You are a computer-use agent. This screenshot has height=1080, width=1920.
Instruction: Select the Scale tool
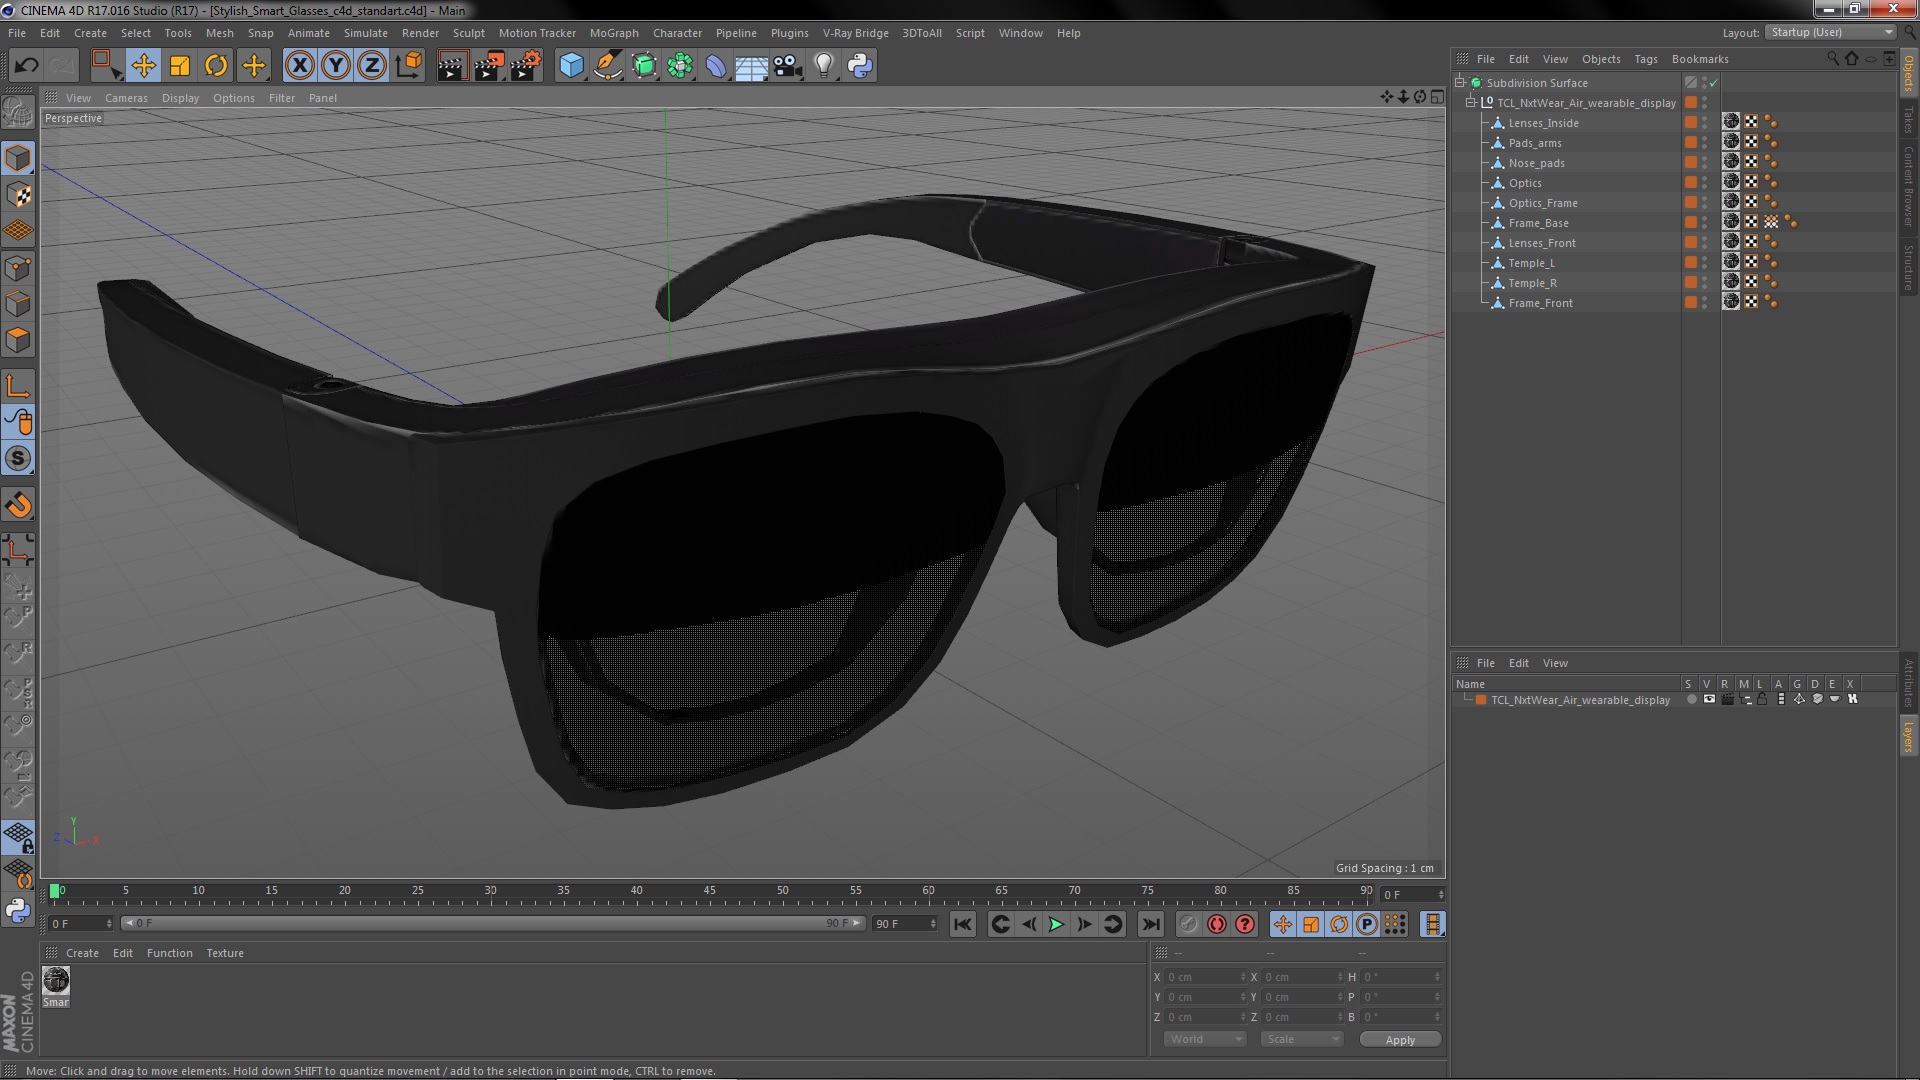tap(180, 66)
